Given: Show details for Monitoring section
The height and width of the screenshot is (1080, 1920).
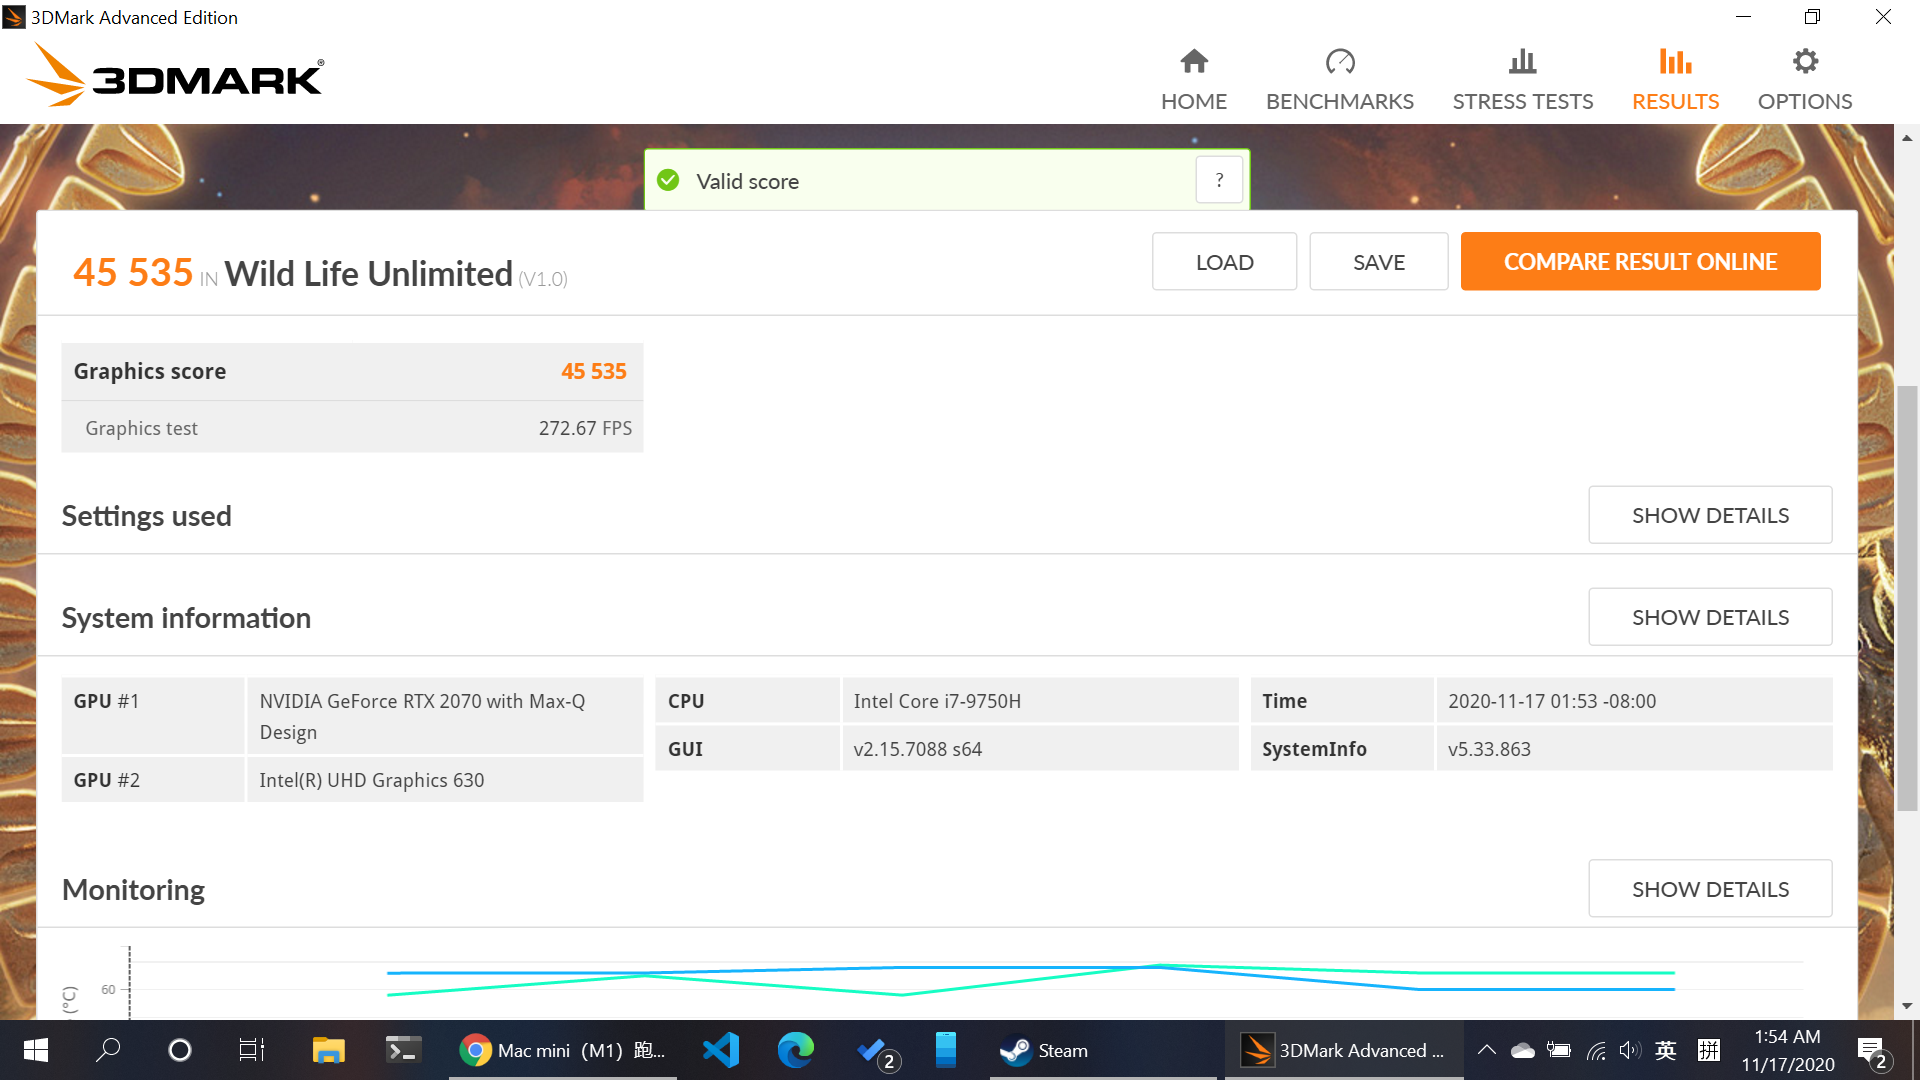Looking at the screenshot, I should [1709, 889].
